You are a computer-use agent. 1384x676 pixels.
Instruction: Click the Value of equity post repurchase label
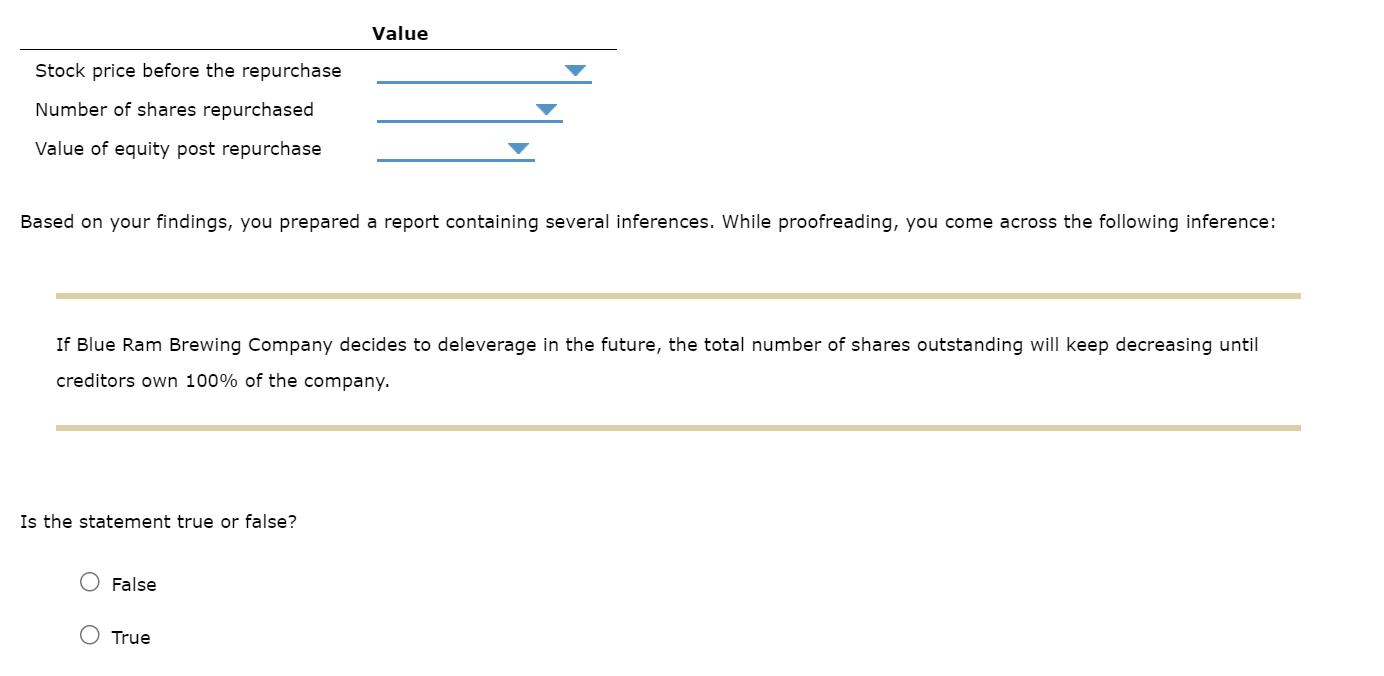pyautogui.click(x=178, y=148)
